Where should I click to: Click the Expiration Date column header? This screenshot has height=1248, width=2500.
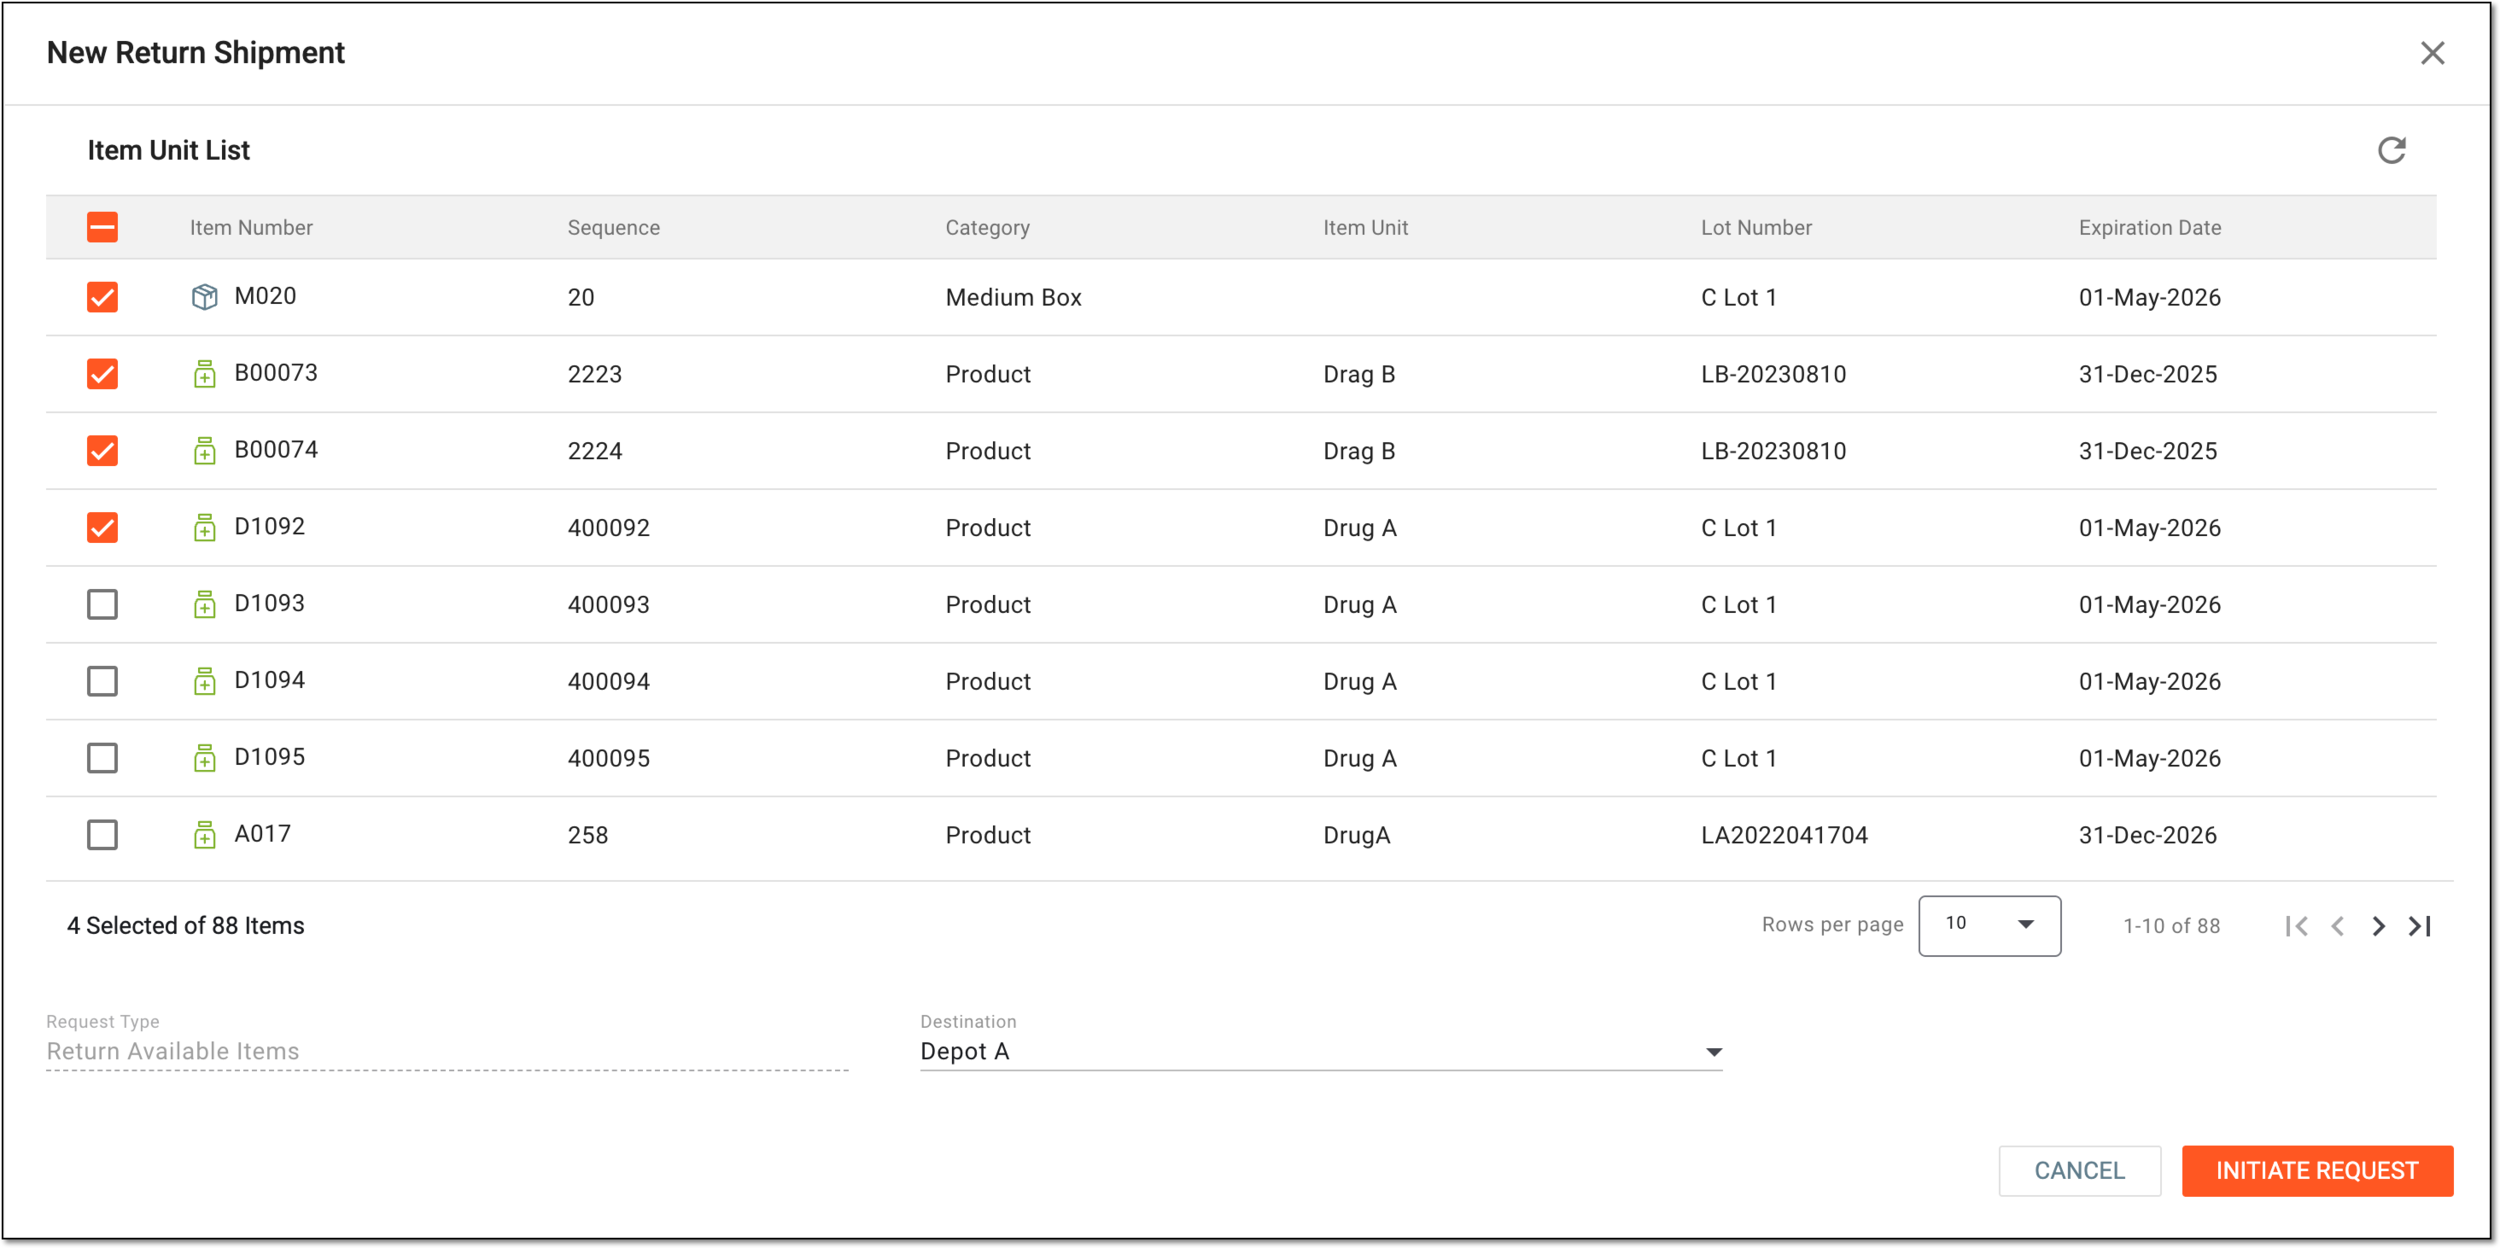2150,228
